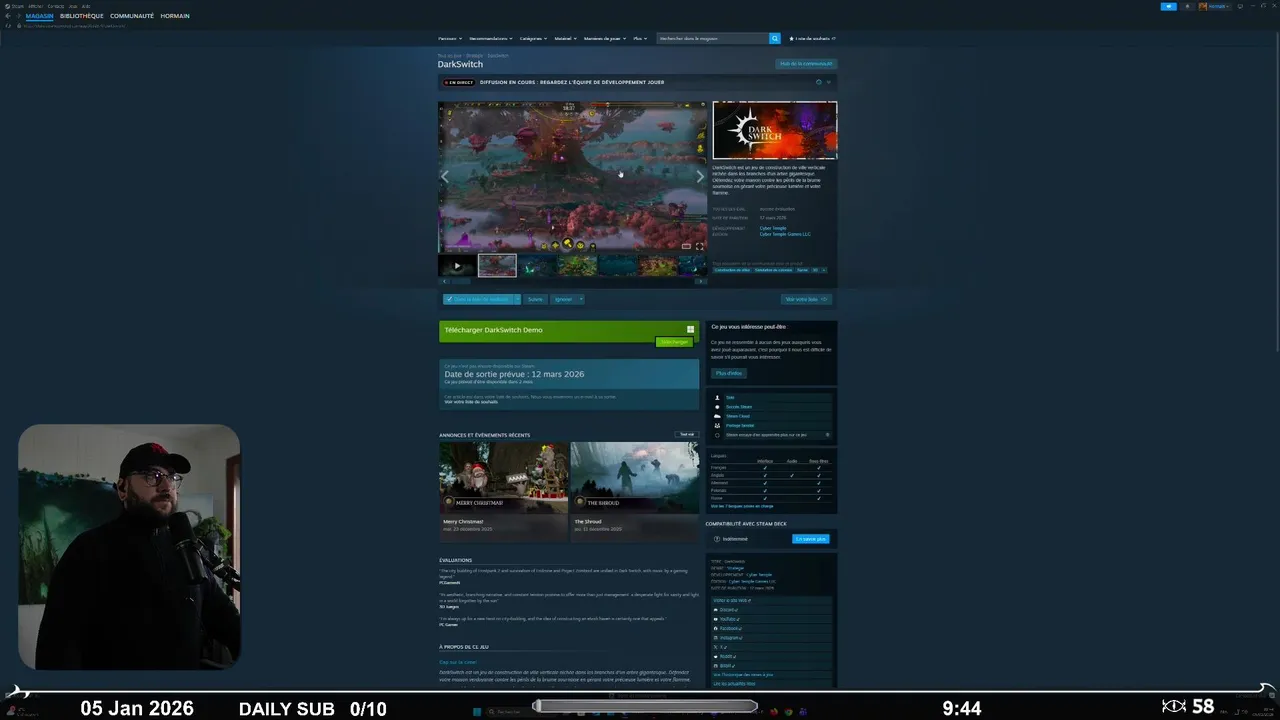
Task: Click the green Télécharger demo button
Action: pyautogui.click(x=675, y=342)
